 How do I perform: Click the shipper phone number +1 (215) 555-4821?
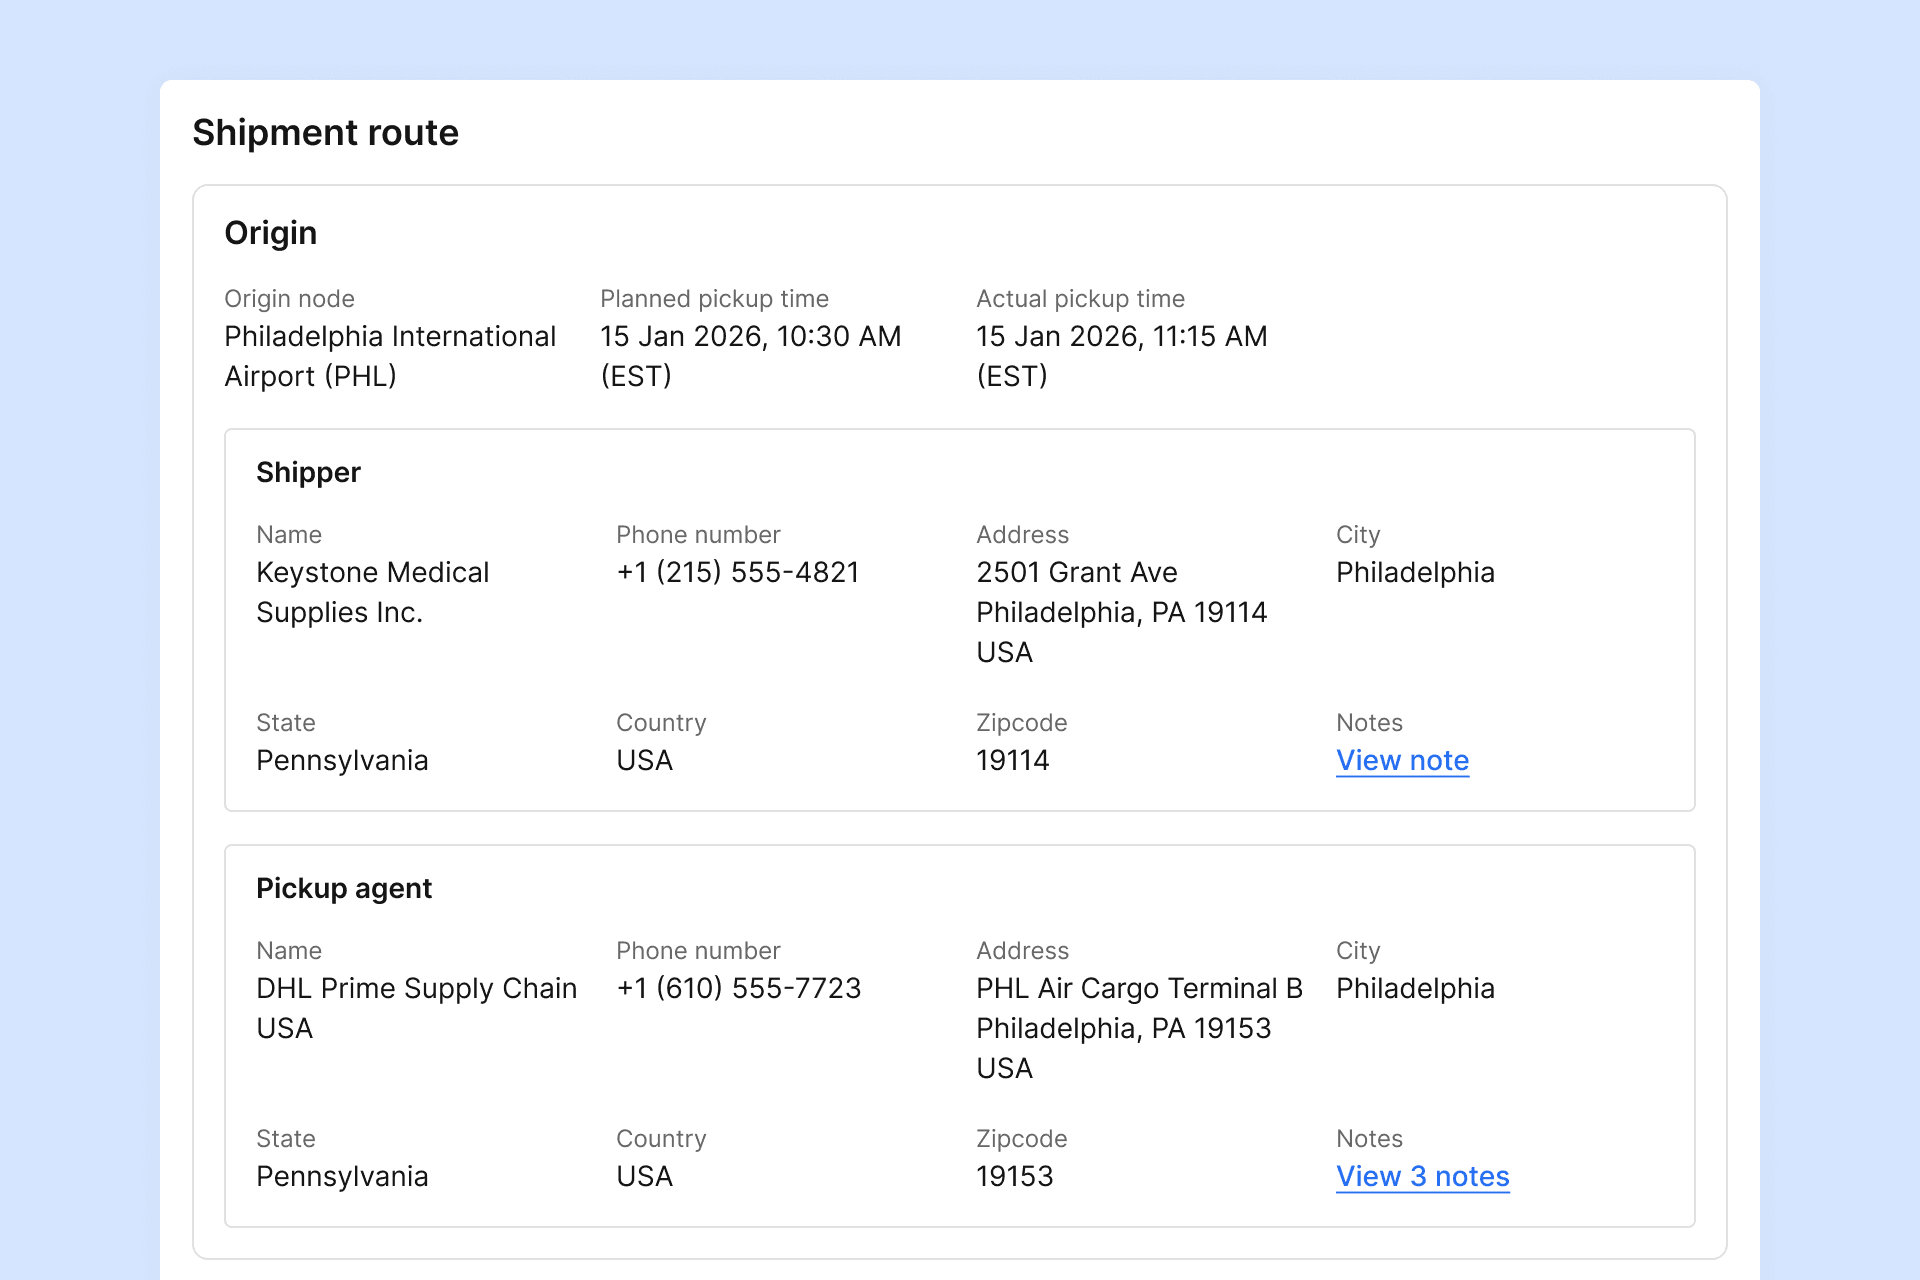737,573
